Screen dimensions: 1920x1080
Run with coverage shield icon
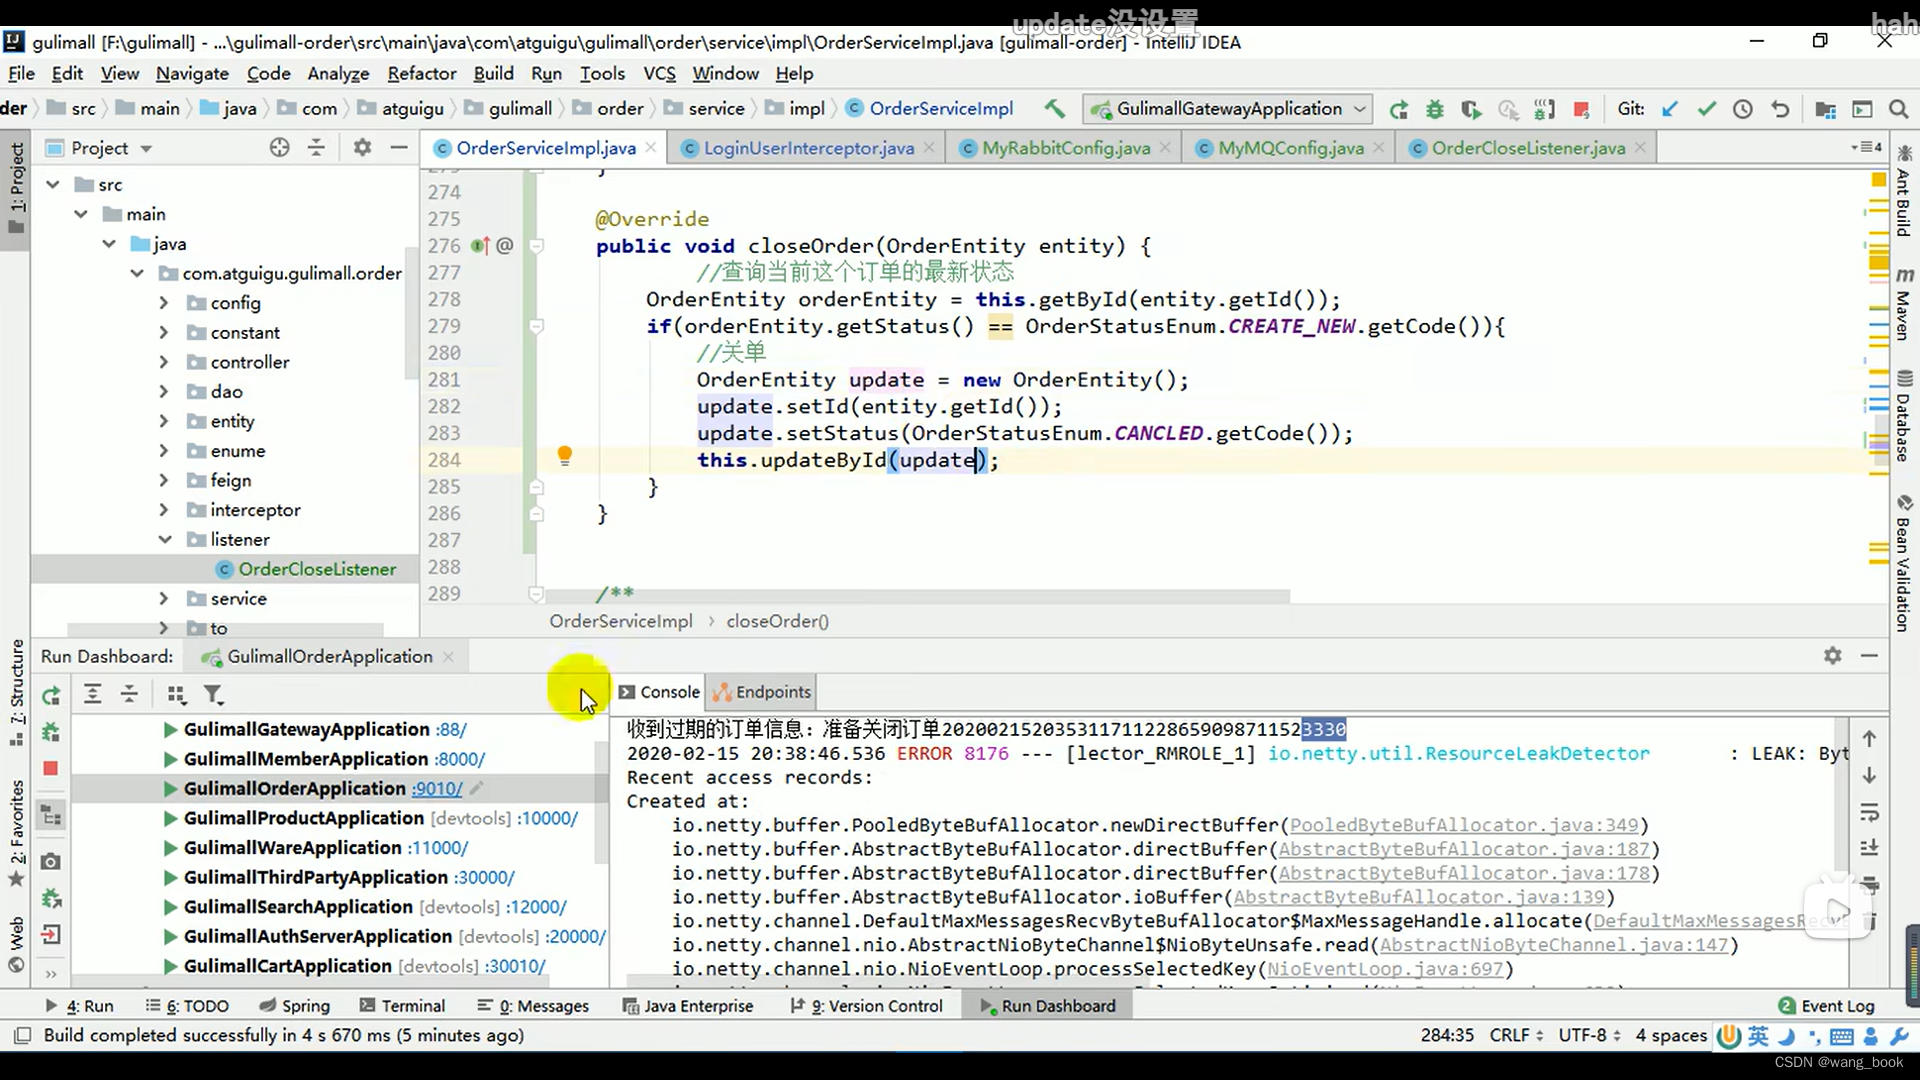1470,109
